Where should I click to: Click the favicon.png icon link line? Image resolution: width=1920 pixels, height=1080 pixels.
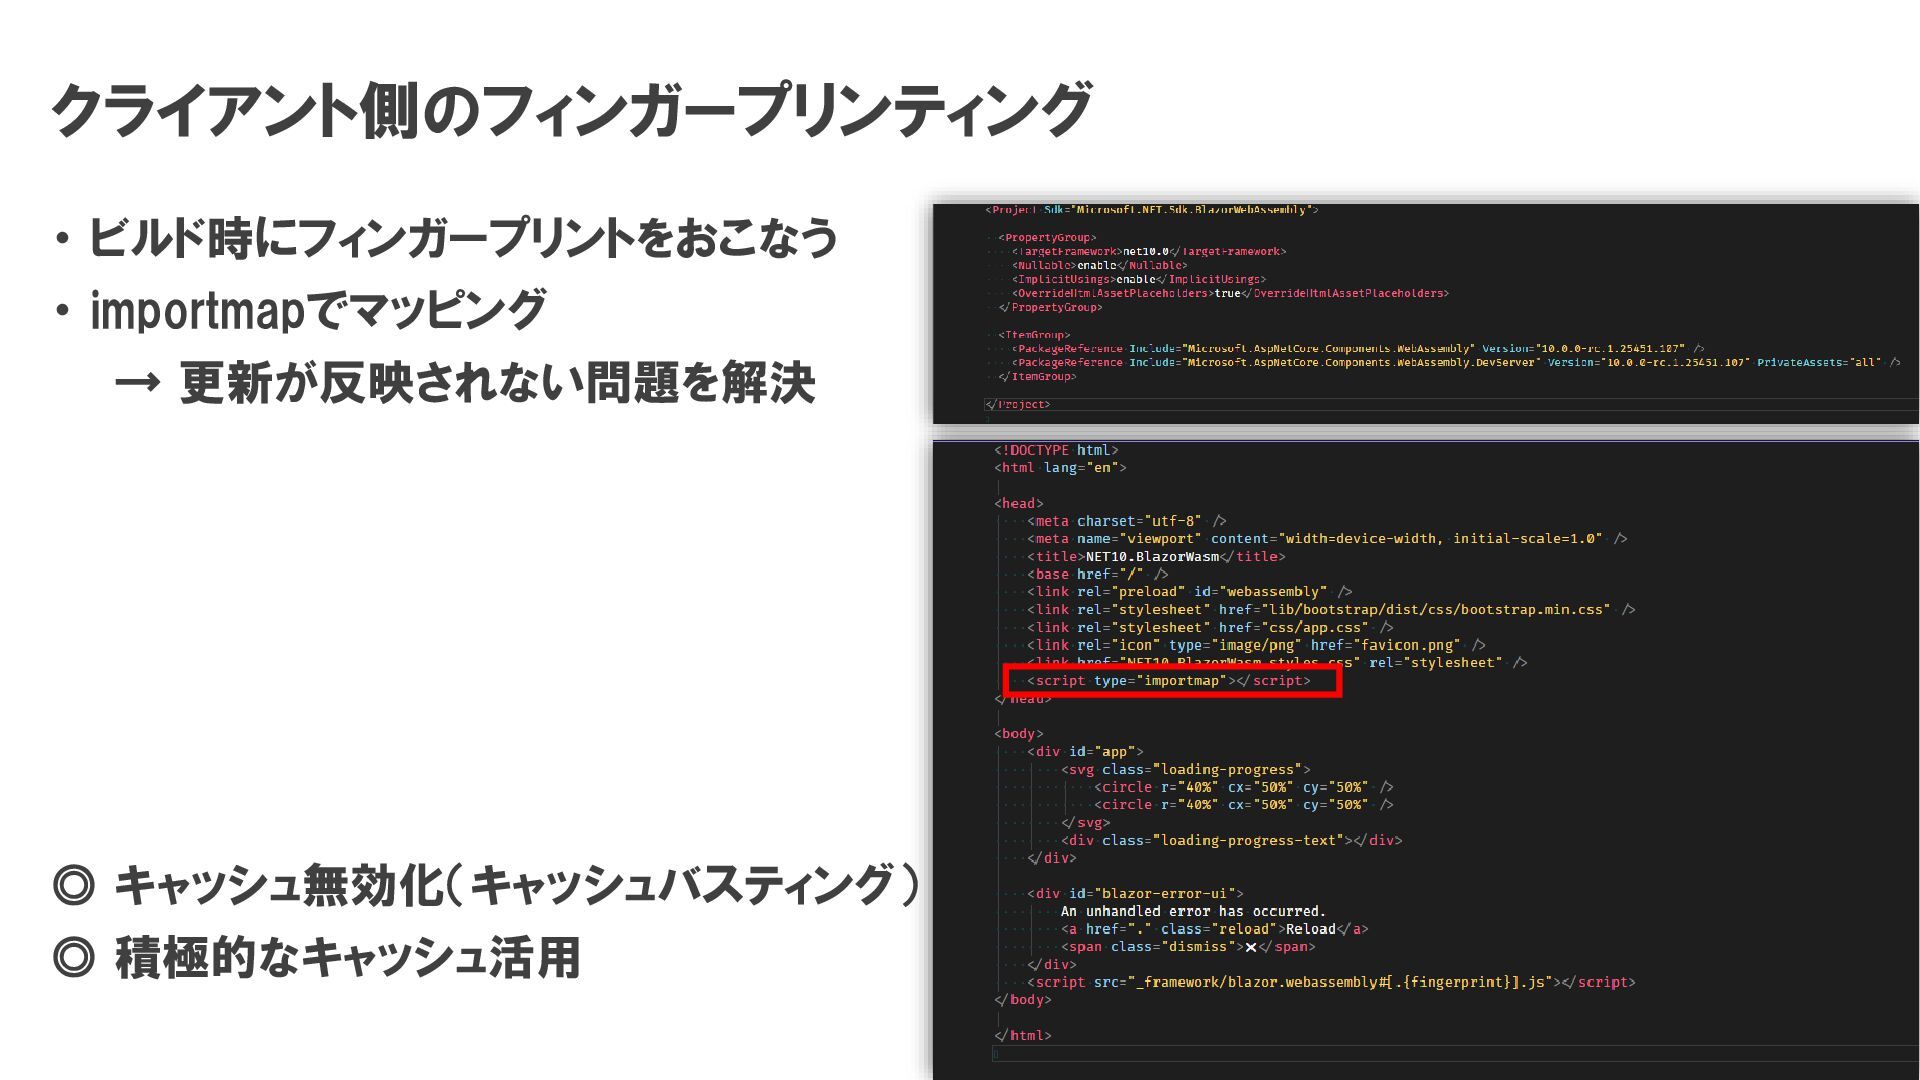[1255, 646]
